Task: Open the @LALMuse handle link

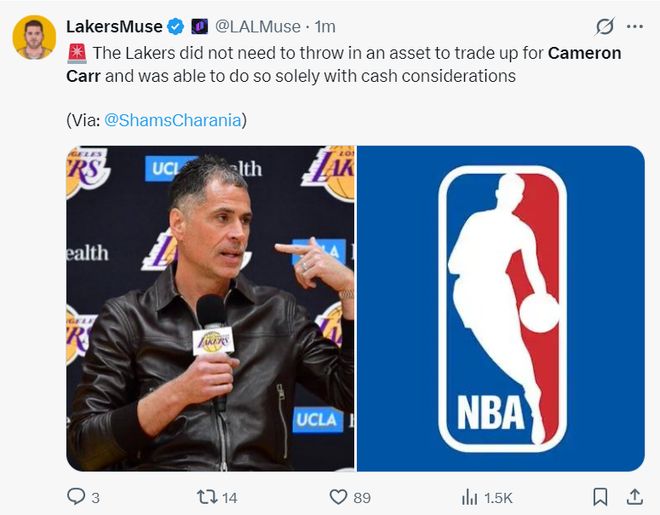Action: [258, 27]
